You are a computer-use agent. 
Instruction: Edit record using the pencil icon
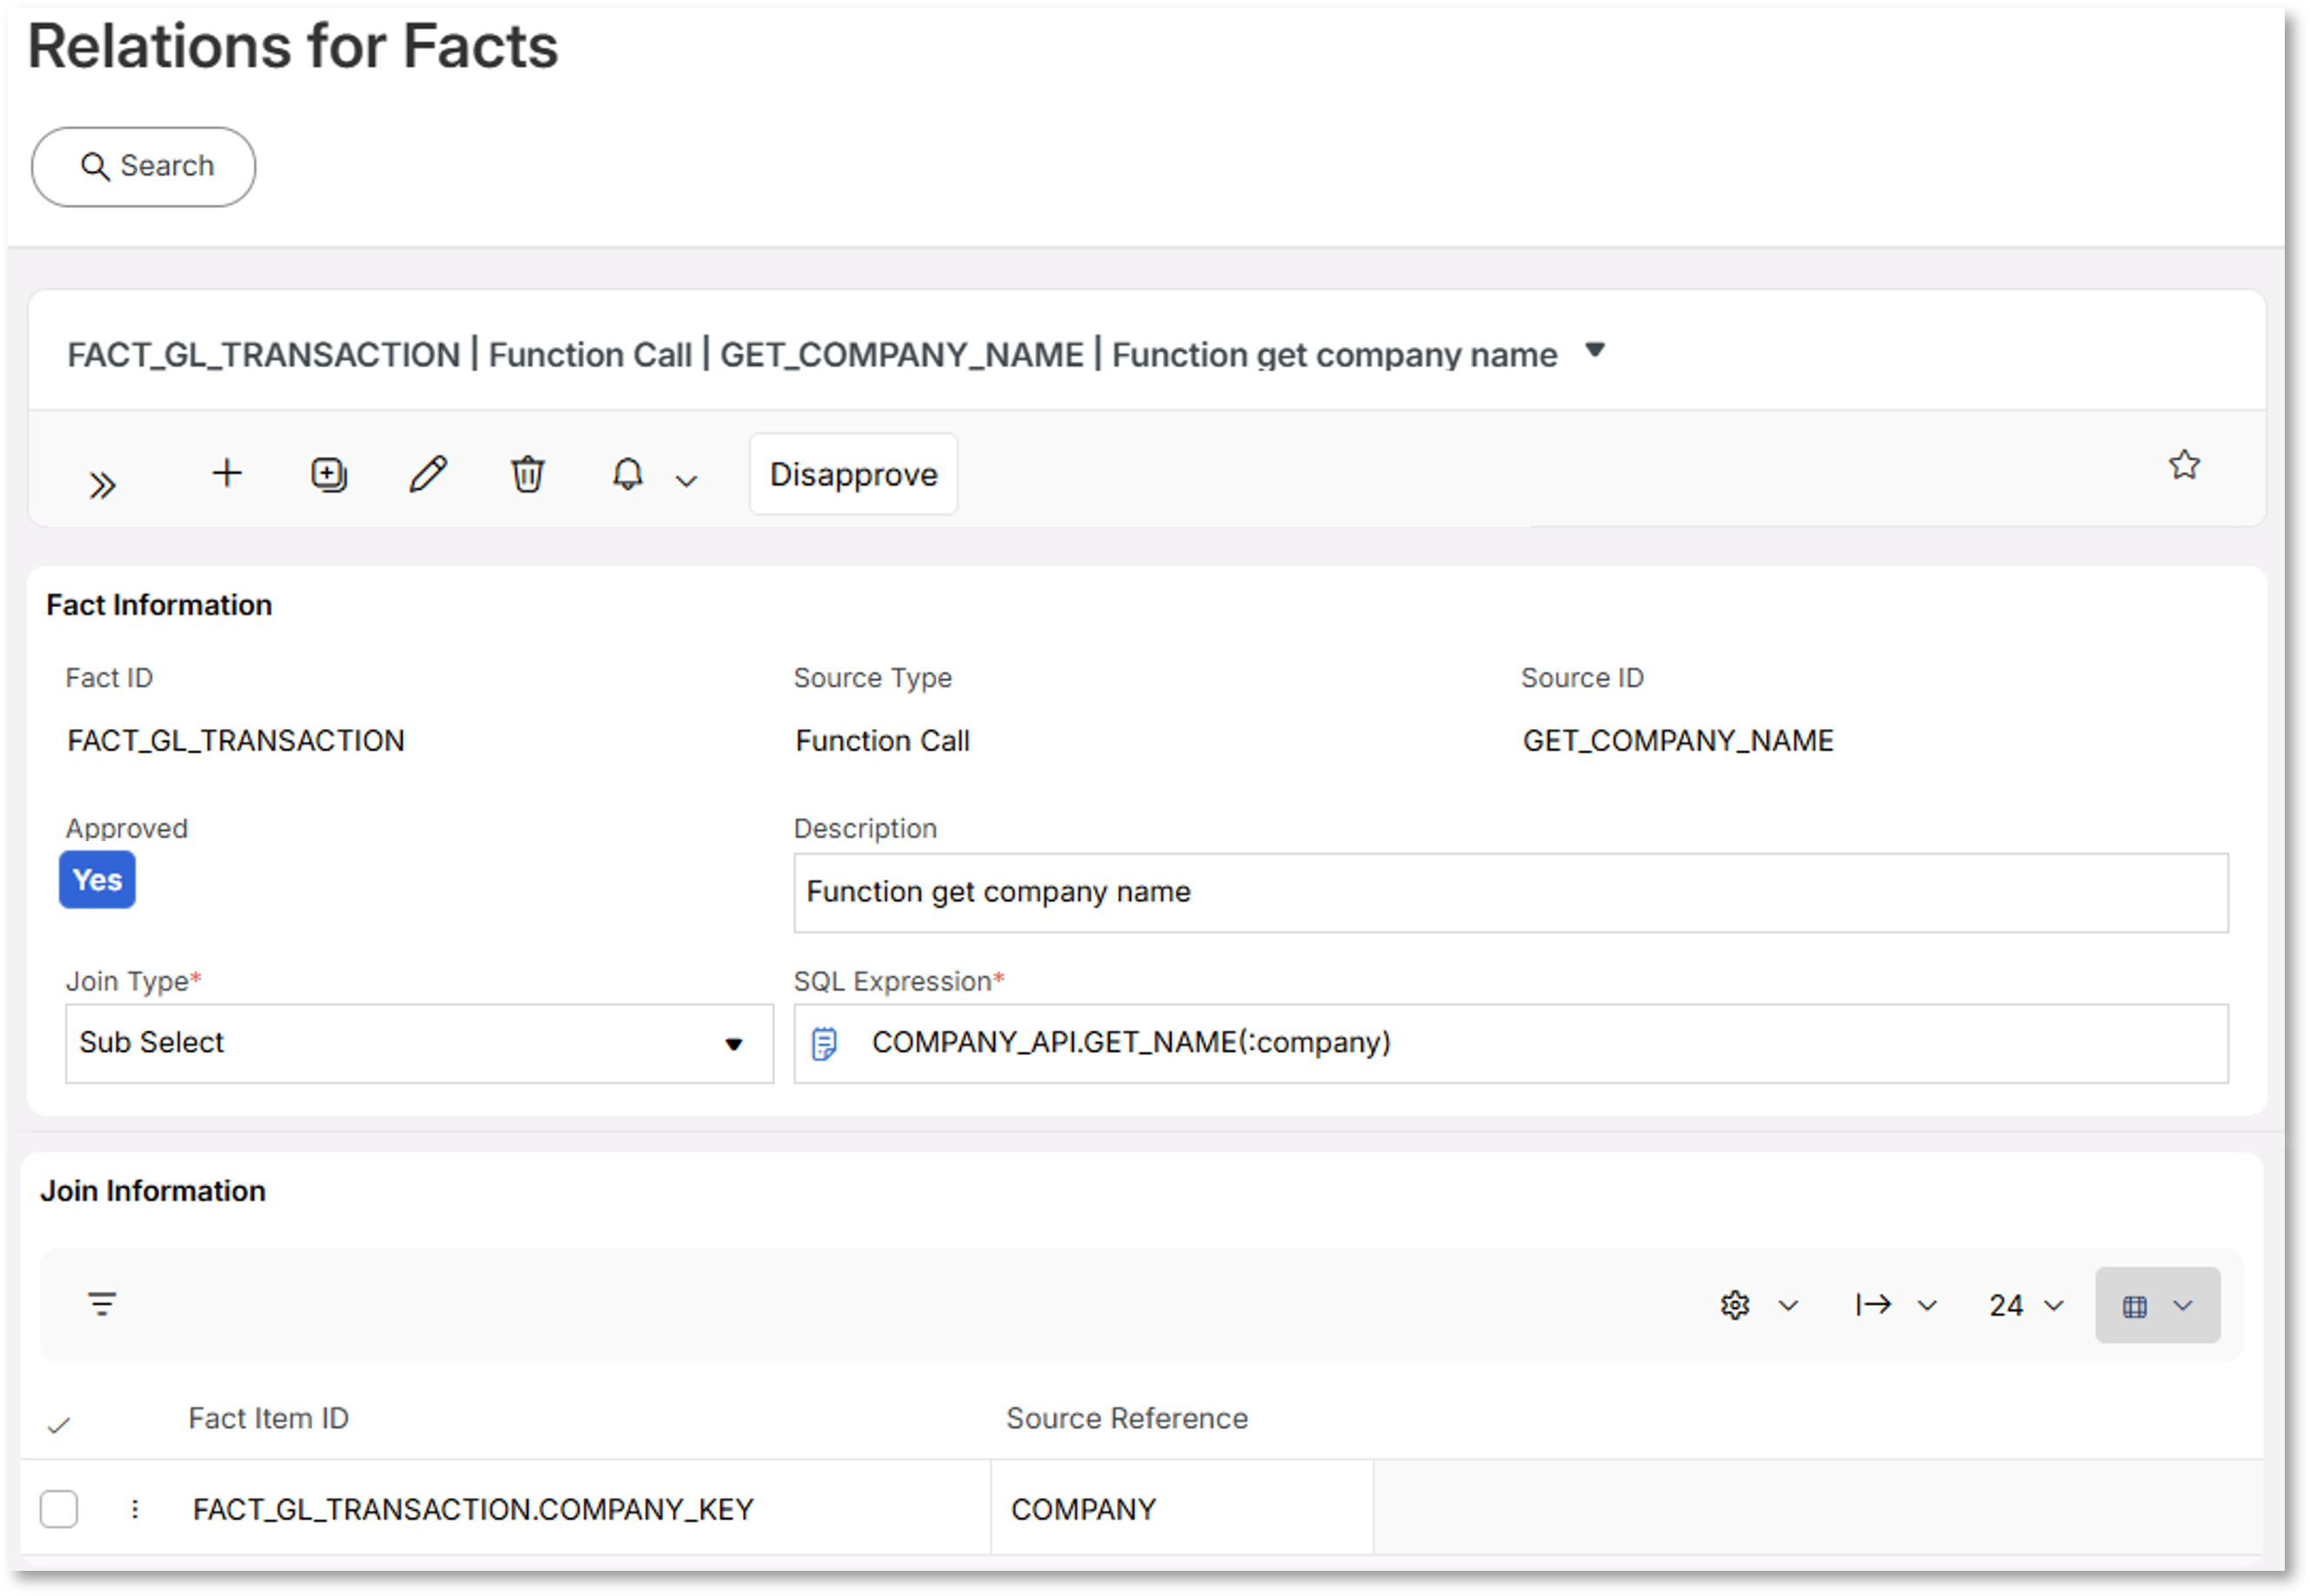click(428, 473)
